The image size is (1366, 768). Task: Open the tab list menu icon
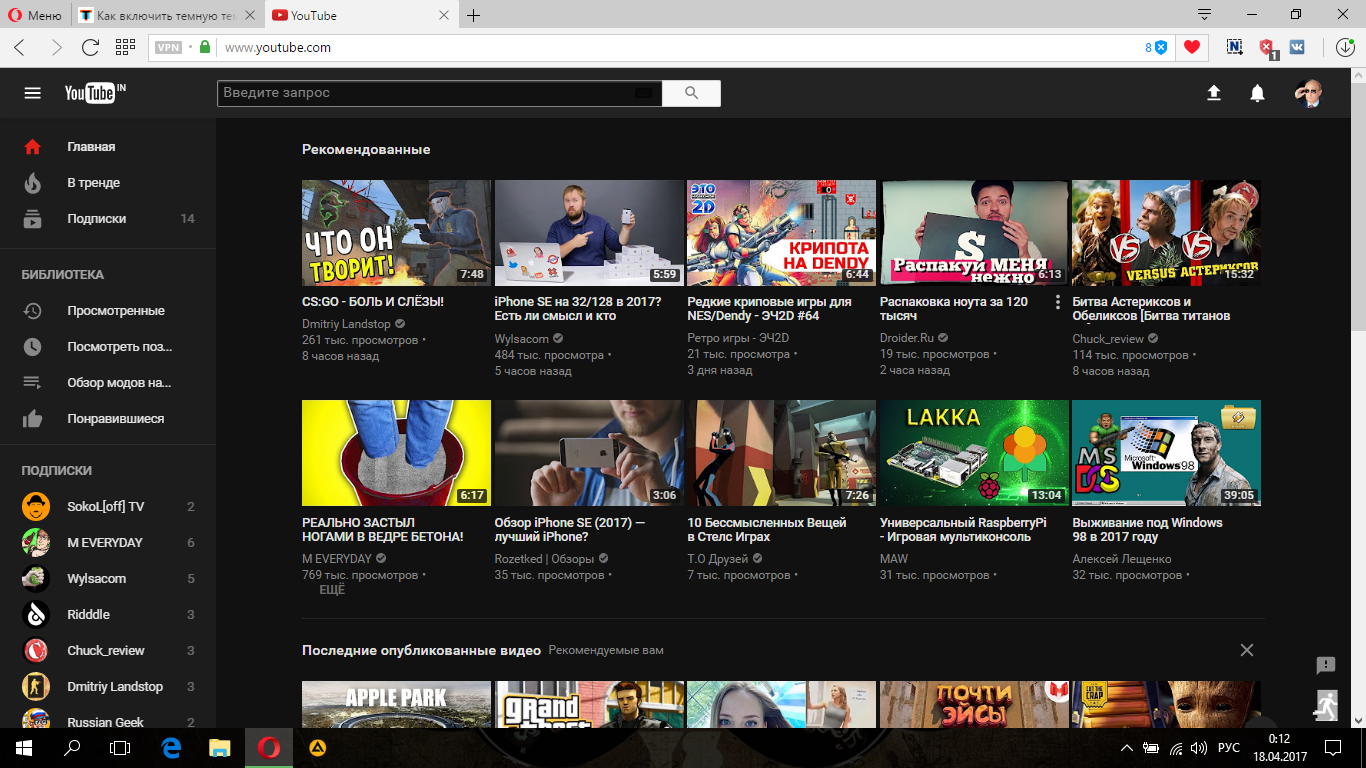click(x=1205, y=15)
